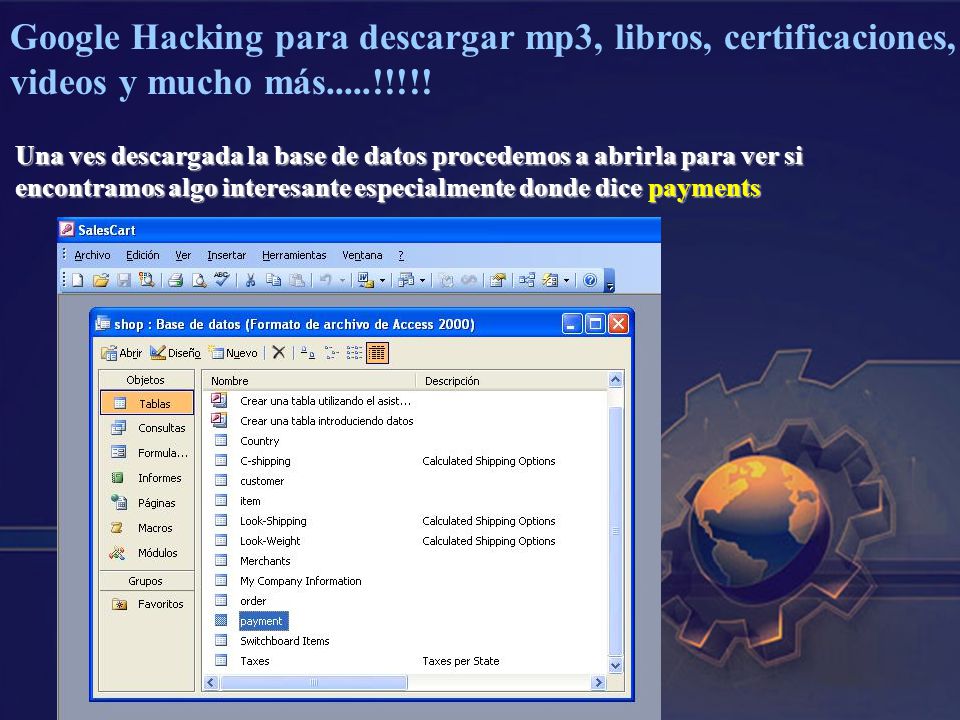The height and width of the screenshot is (720, 960).
Task: Select the Informes object type
Action: pos(147,478)
